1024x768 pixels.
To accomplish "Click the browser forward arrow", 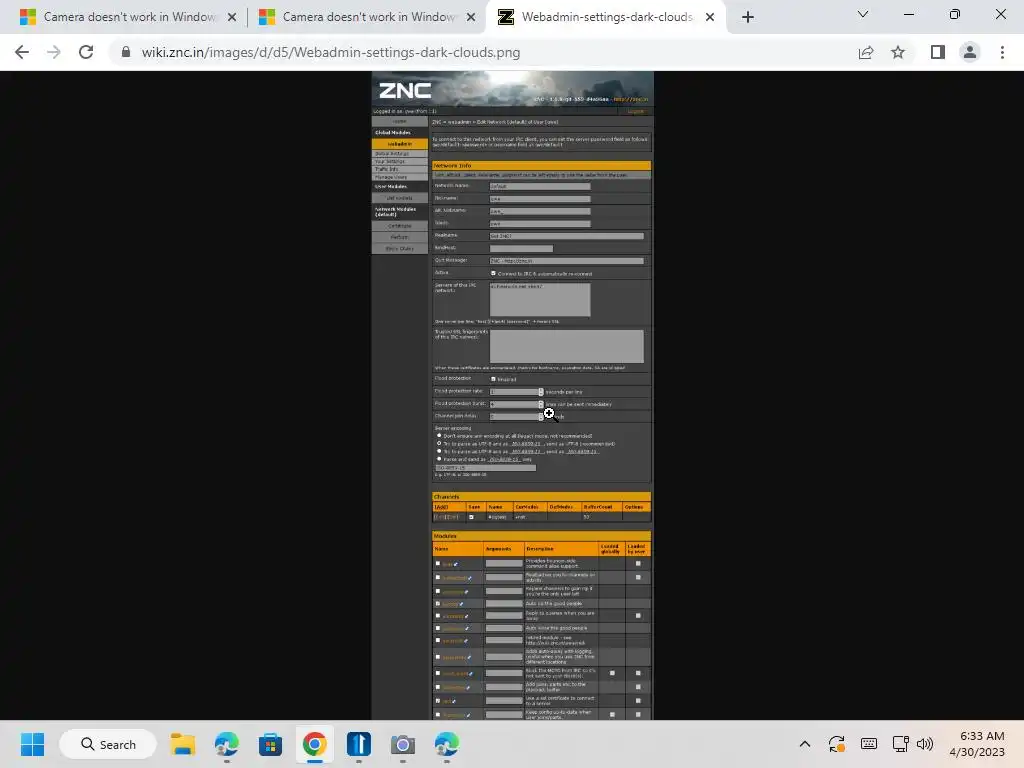I will [54, 52].
